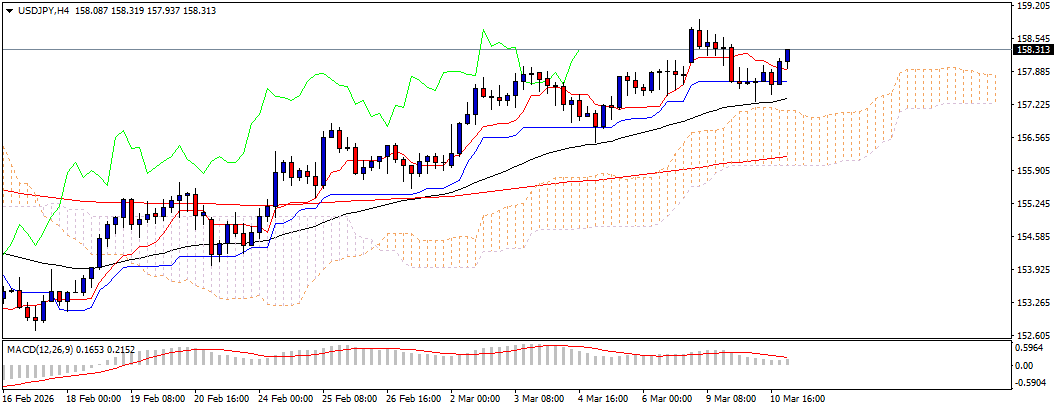The height and width of the screenshot is (410, 1057).
Task: Click the 155.905 price axis label
Action: point(1034,171)
